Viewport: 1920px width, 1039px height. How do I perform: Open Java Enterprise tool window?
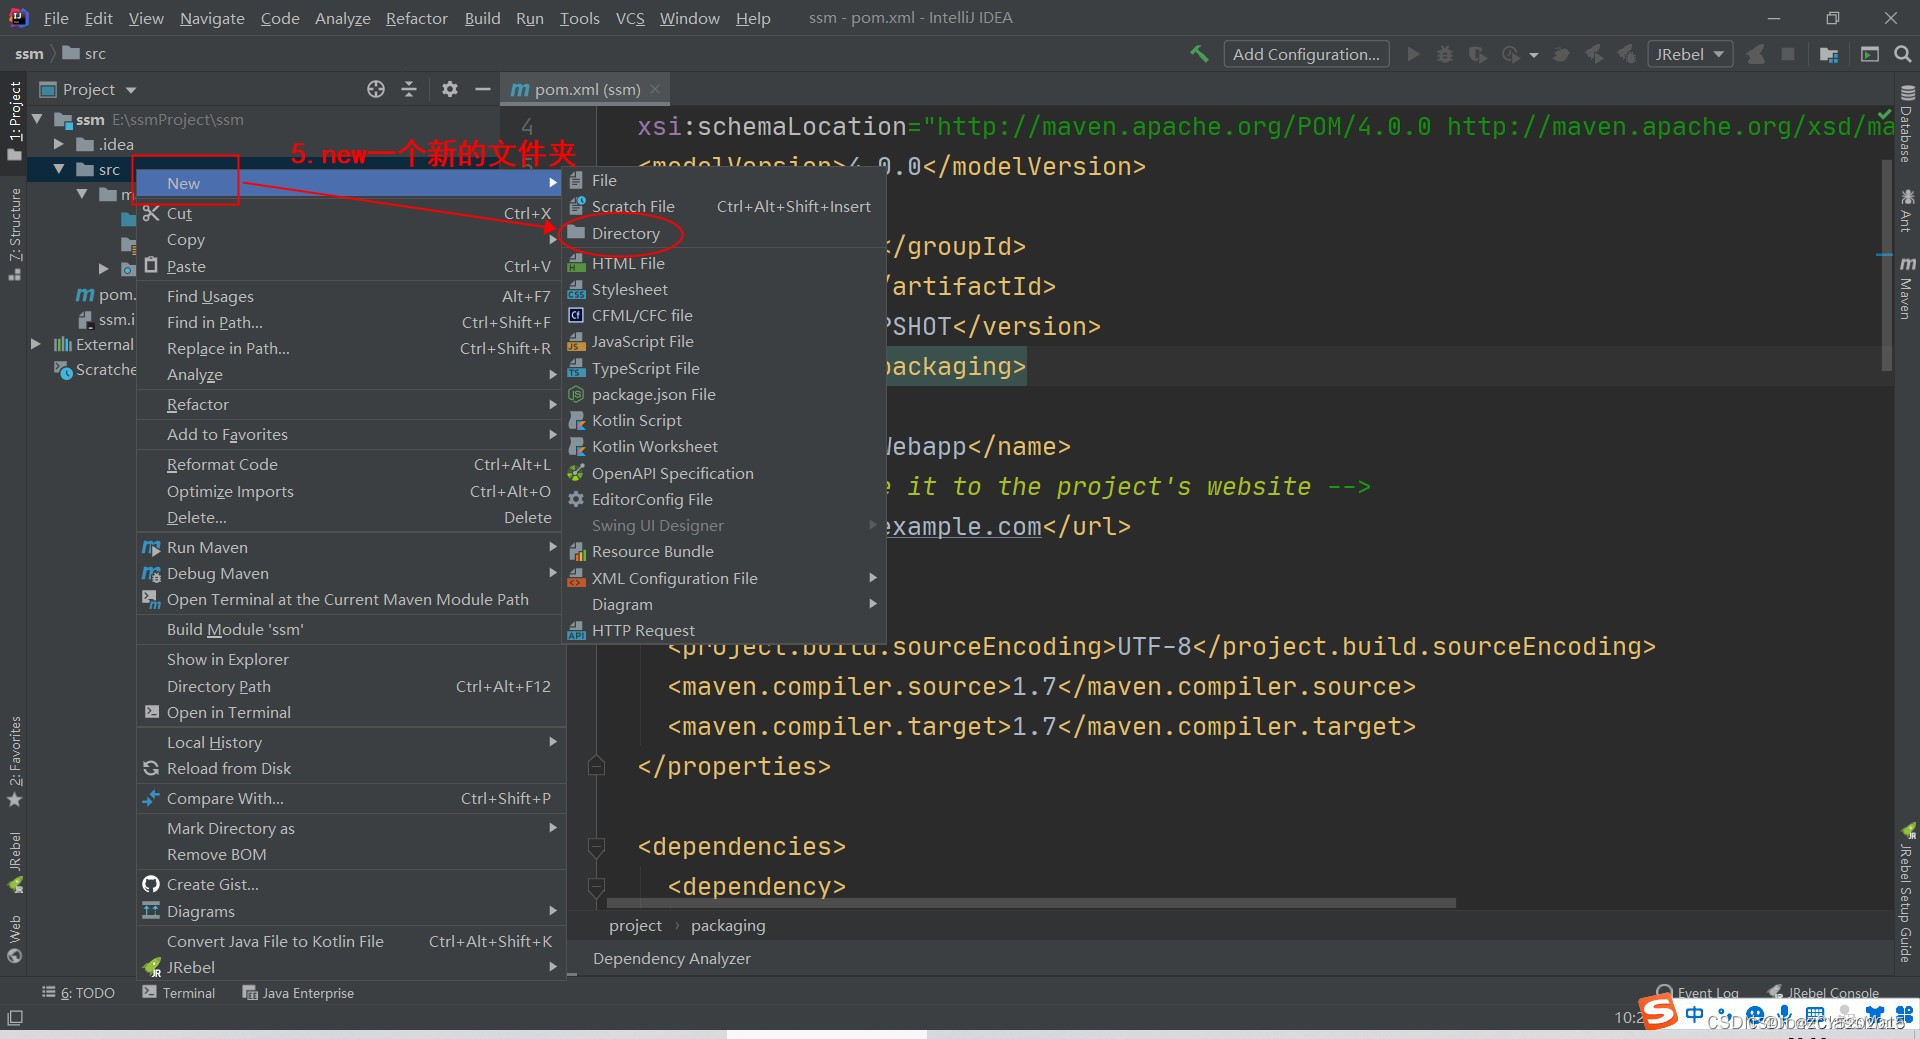pyautogui.click(x=298, y=993)
